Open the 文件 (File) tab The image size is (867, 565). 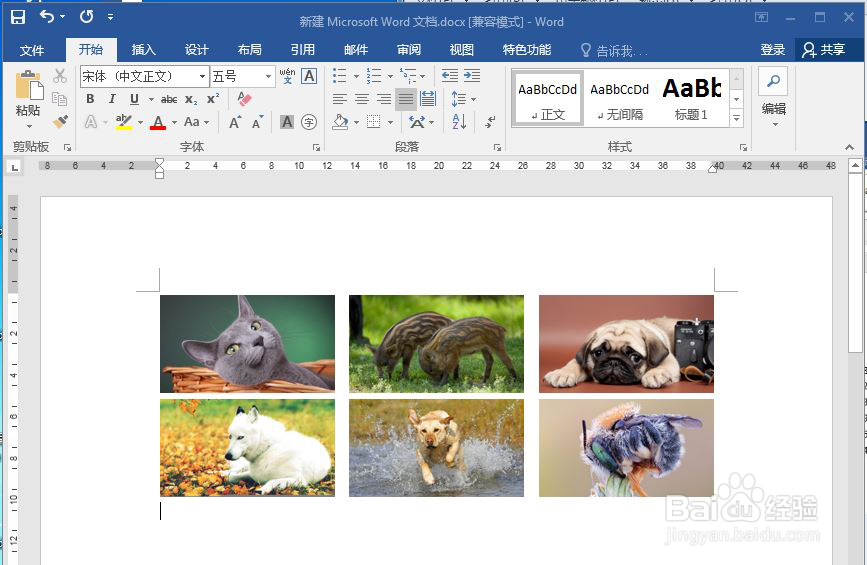pos(32,50)
